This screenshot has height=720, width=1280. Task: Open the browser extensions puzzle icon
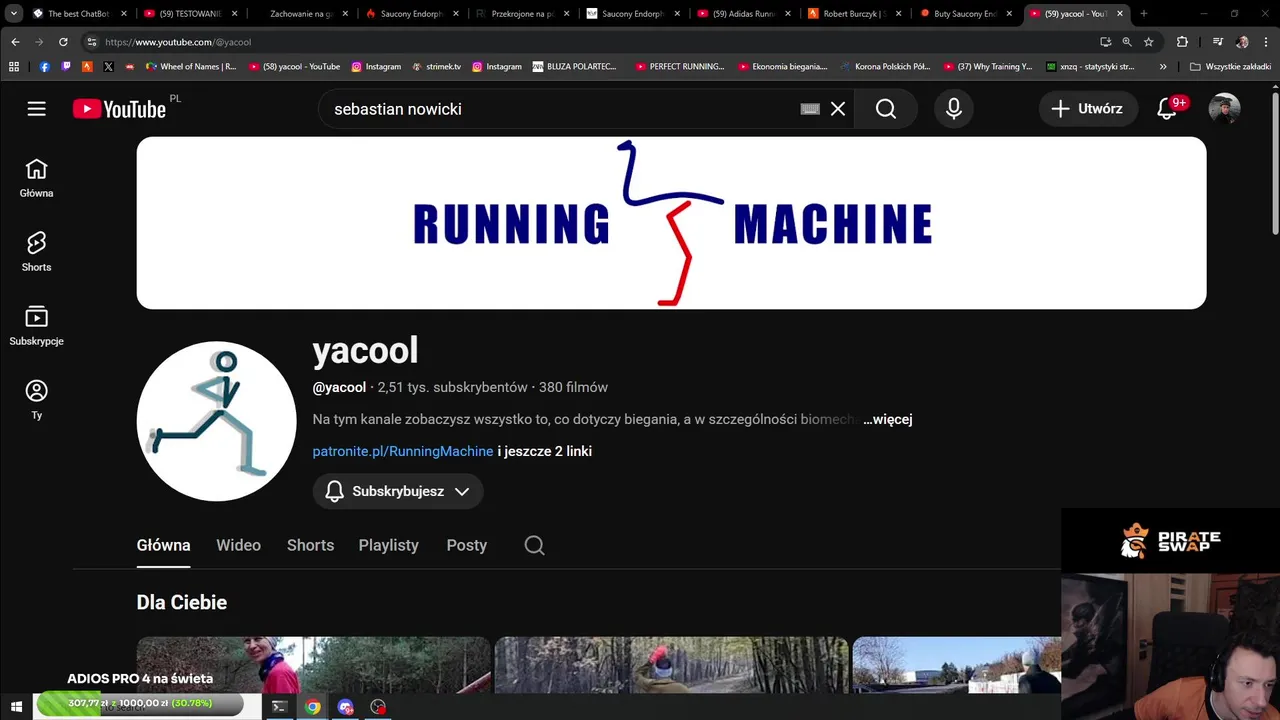[1182, 42]
